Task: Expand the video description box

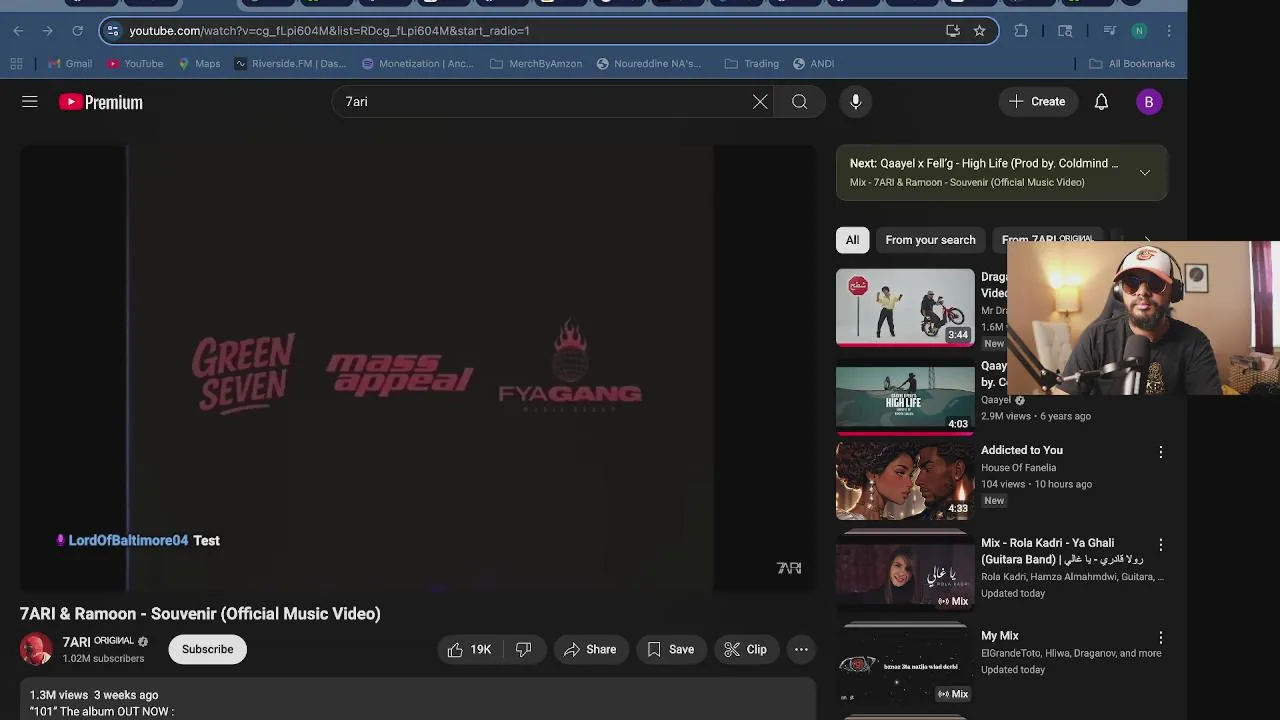Action: [x=418, y=700]
